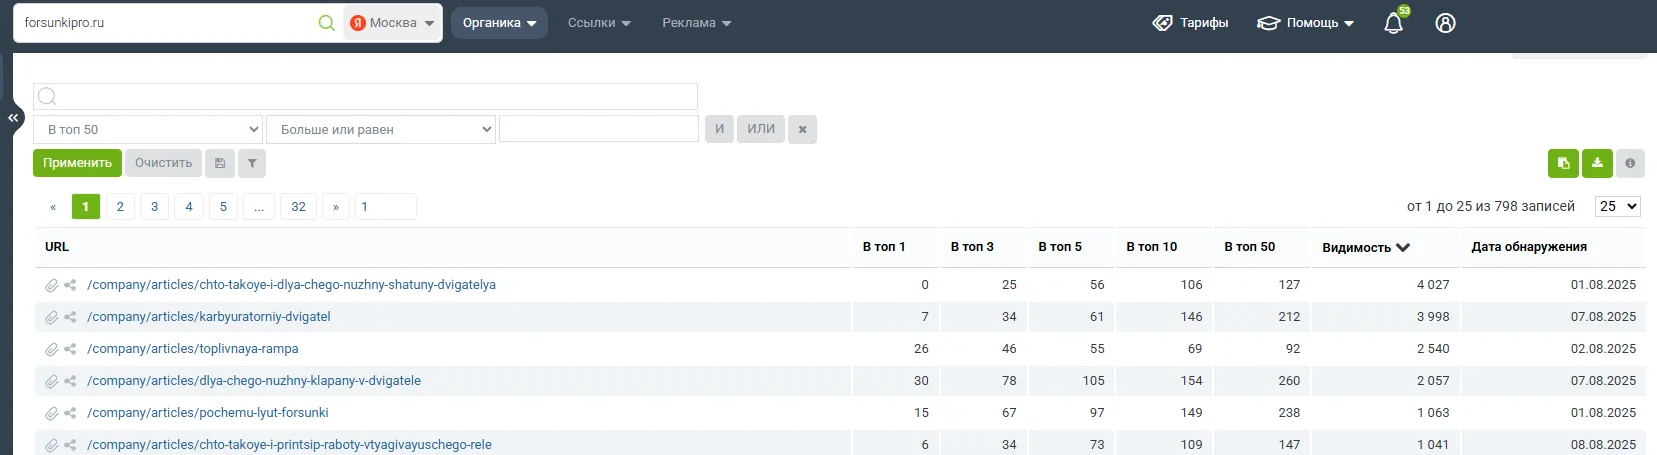Screen dimensions: 1657x455
Task: Open the Помощь menu
Action: pos(1306,23)
